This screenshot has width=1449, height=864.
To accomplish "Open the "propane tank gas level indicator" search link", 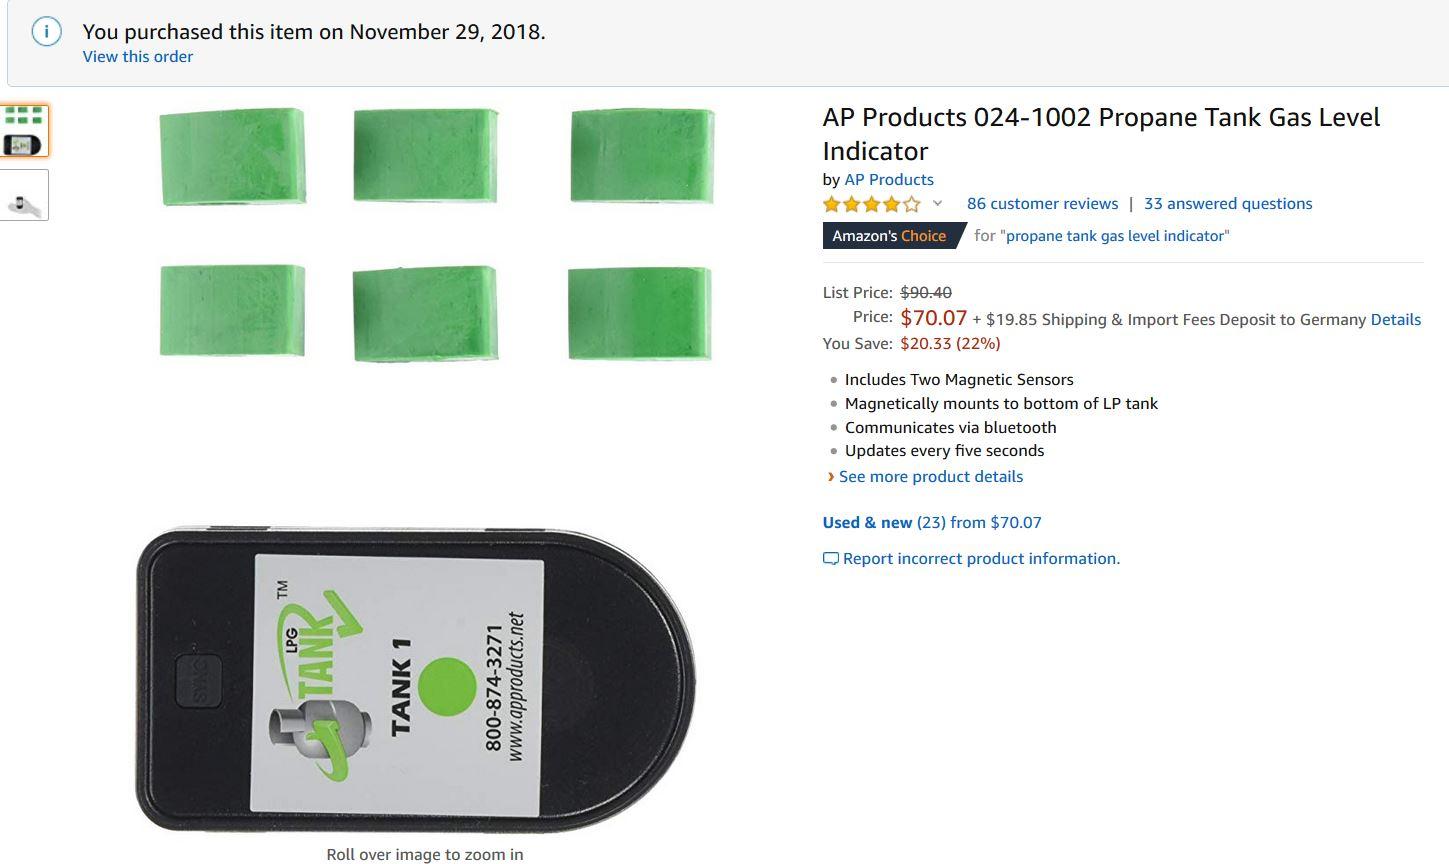I will [x=1114, y=236].
